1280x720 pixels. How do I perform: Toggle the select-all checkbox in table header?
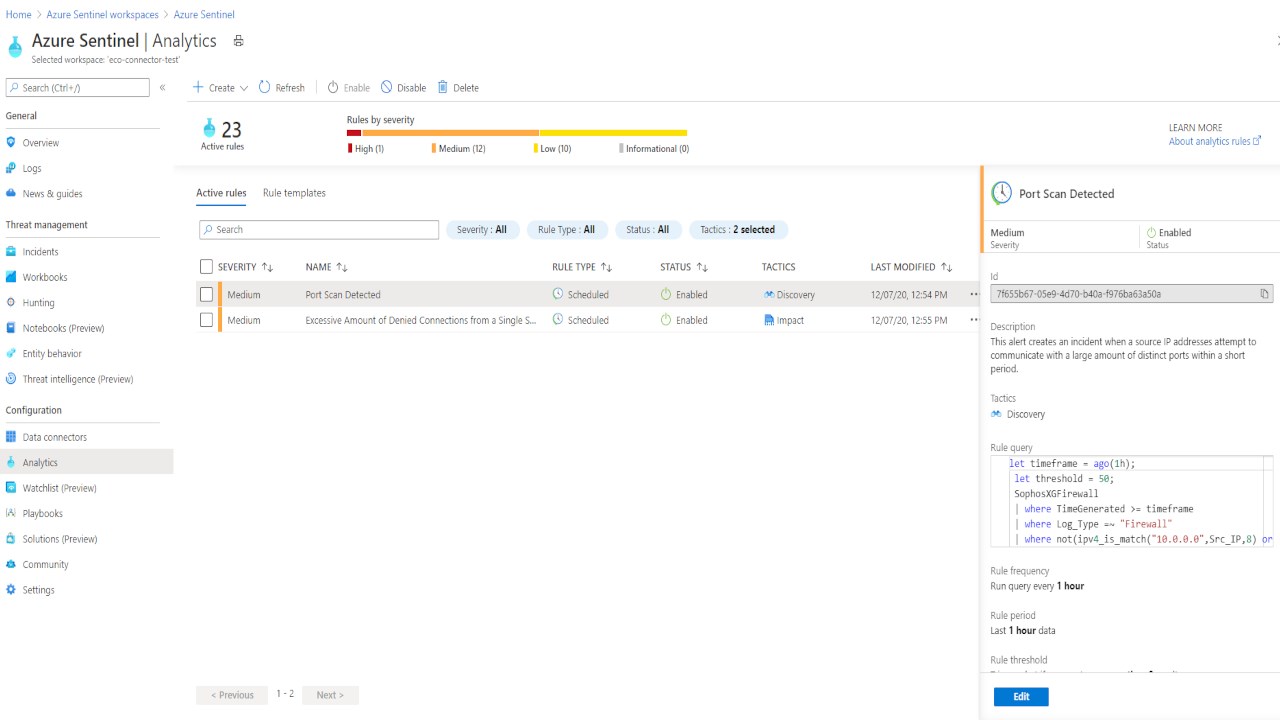coord(206,267)
